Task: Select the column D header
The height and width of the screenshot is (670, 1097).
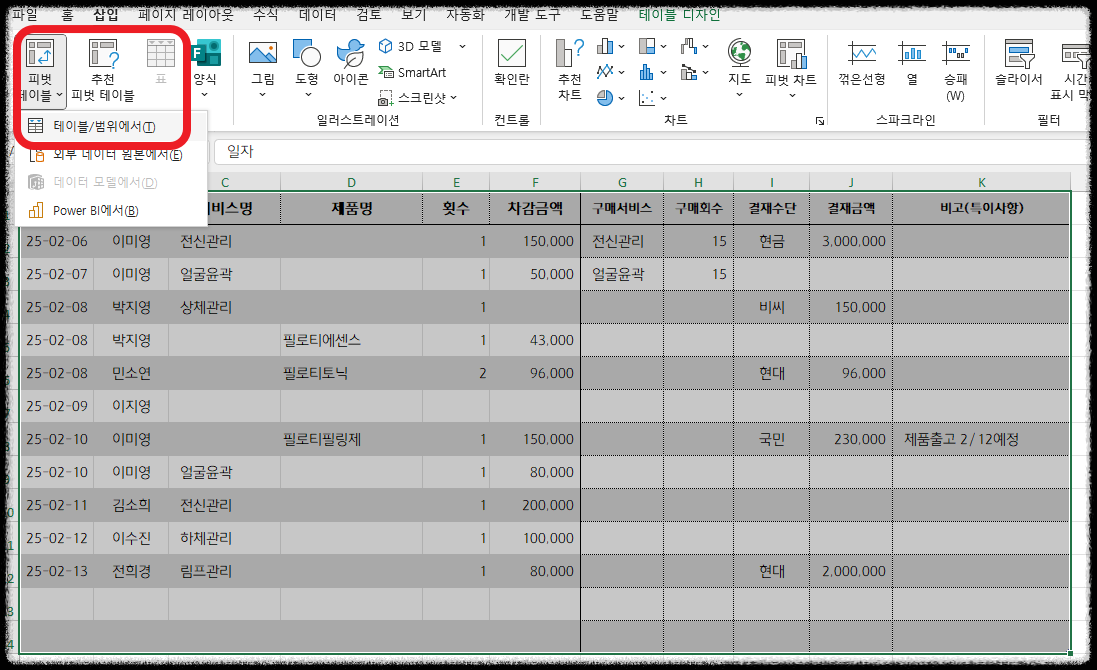Action: tap(351, 183)
